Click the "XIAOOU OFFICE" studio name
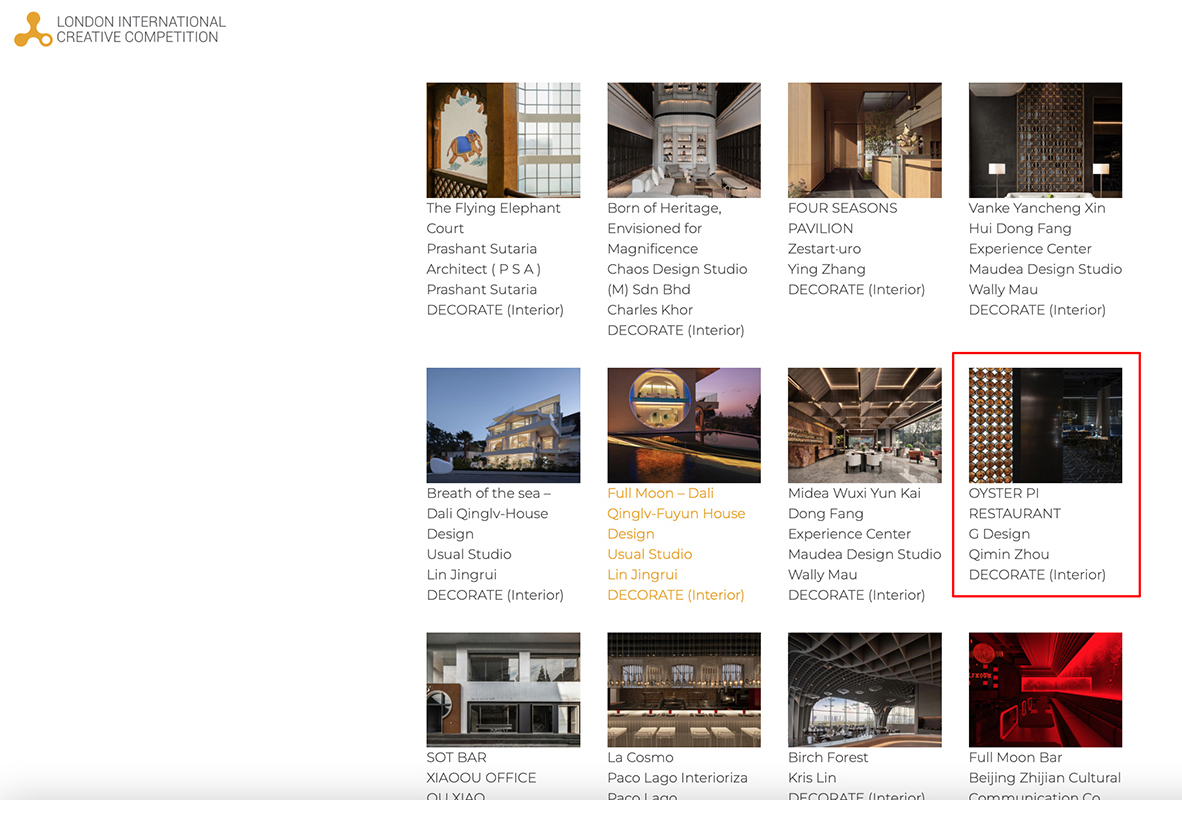Image resolution: width=1182 pixels, height=834 pixels. click(481, 777)
